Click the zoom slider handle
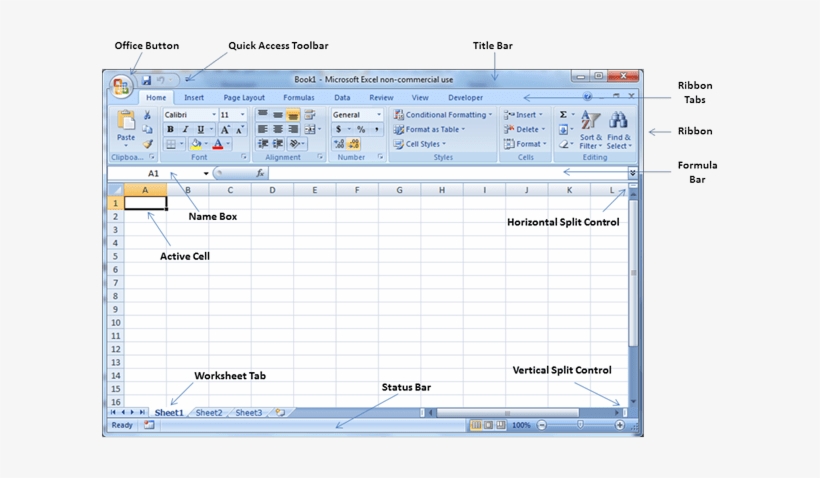Image resolution: width=820 pixels, height=478 pixels. coord(580,425)
